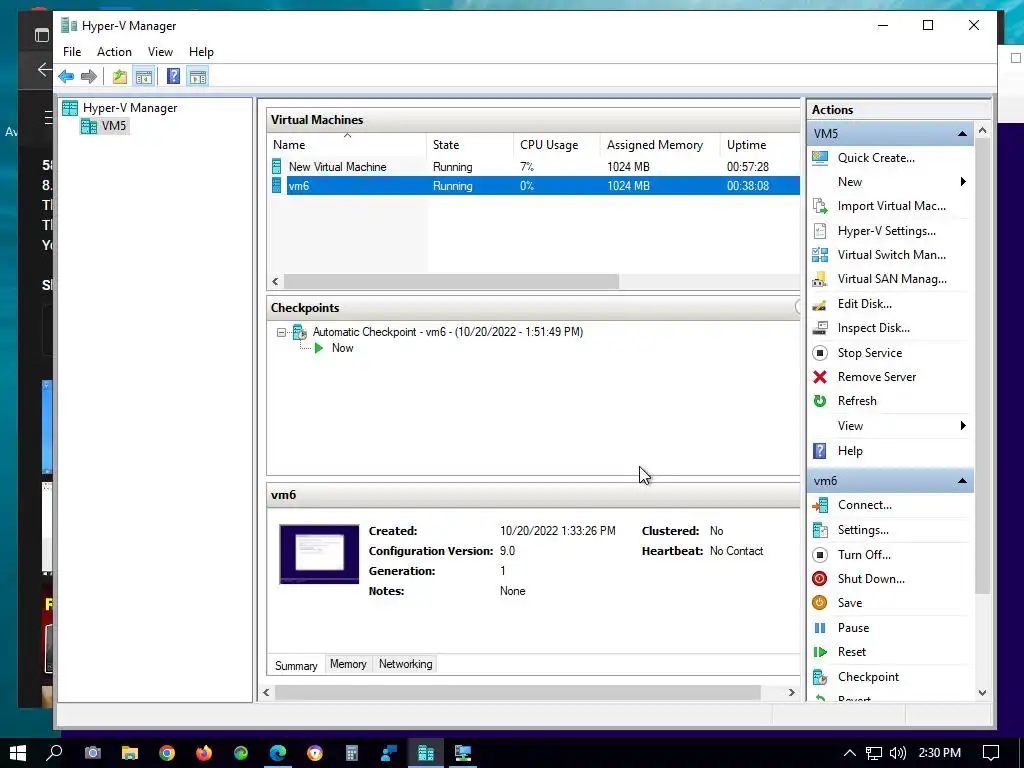
Task: Collapse the VM5 actions section
Action: 962,134
